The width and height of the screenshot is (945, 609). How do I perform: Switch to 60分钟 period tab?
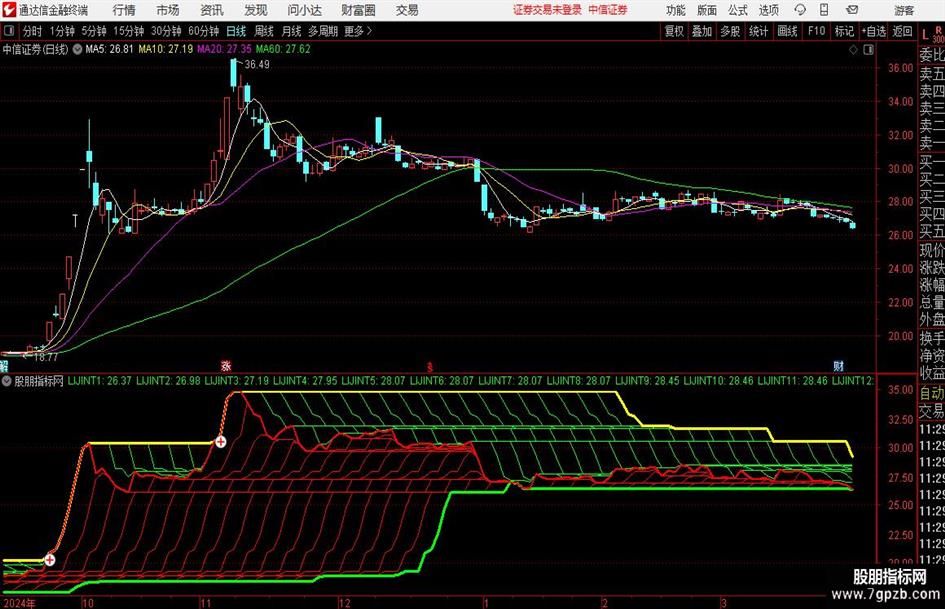pos(203,31)
